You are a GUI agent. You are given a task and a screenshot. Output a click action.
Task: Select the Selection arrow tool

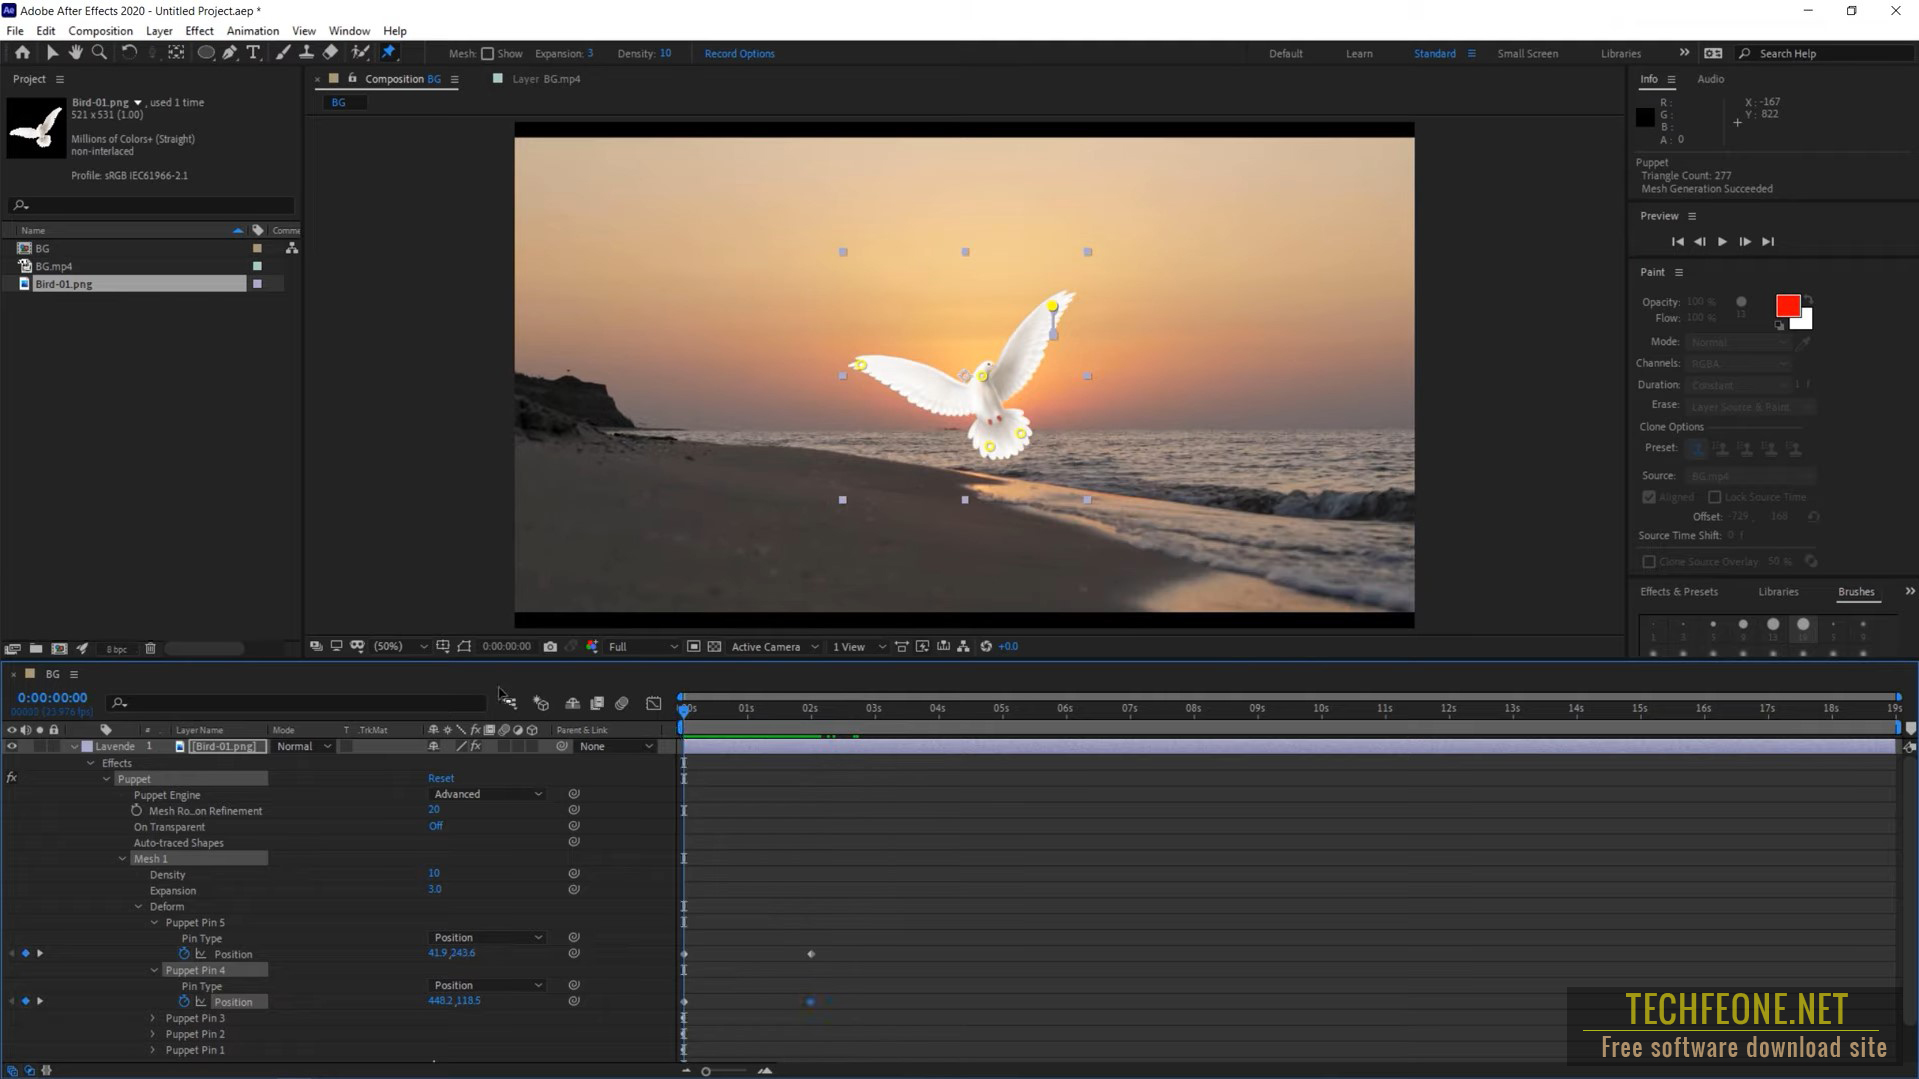52,53
